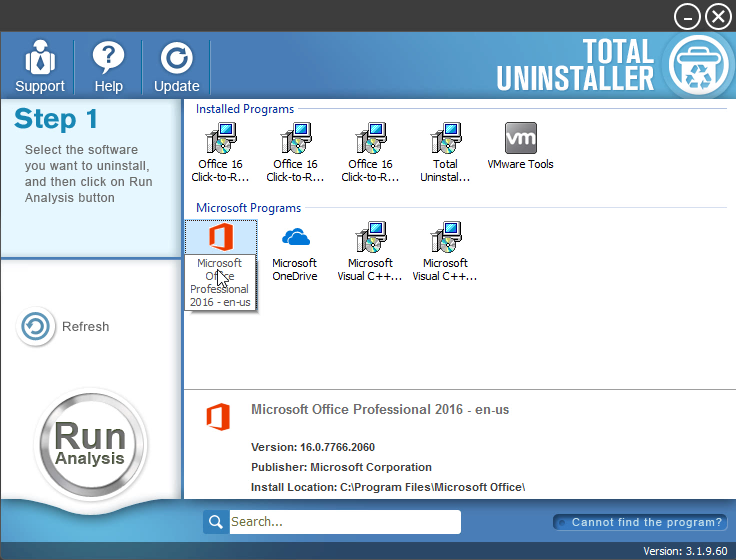Select the Microsoft OneDrive program
Screen dimensions: 736x560
(x=295, y=251)
